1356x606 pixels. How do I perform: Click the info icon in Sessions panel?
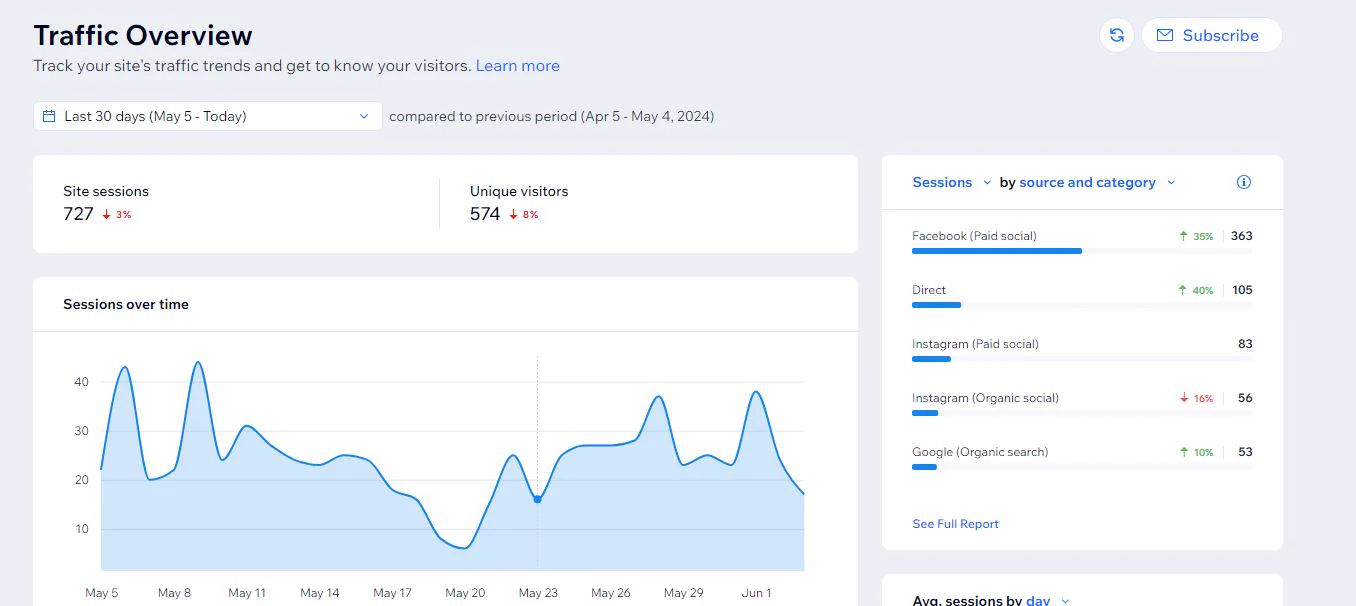coord(1244,182)
